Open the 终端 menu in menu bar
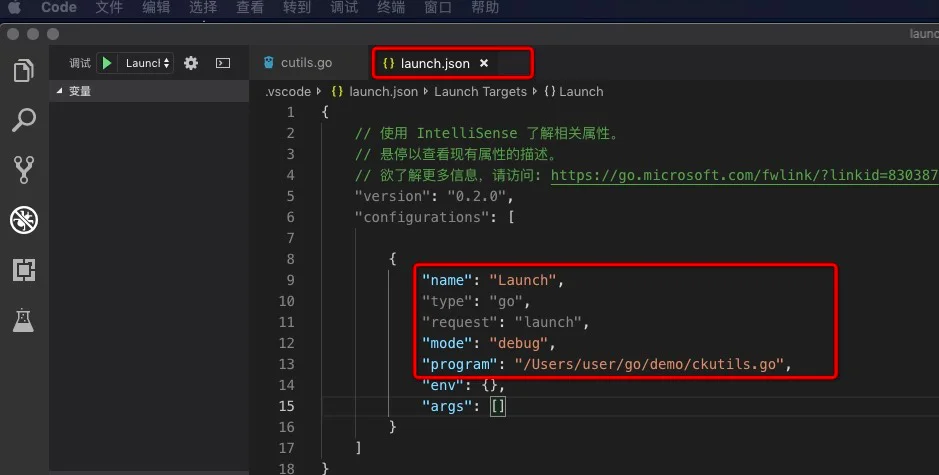 [x=391, y=8]
